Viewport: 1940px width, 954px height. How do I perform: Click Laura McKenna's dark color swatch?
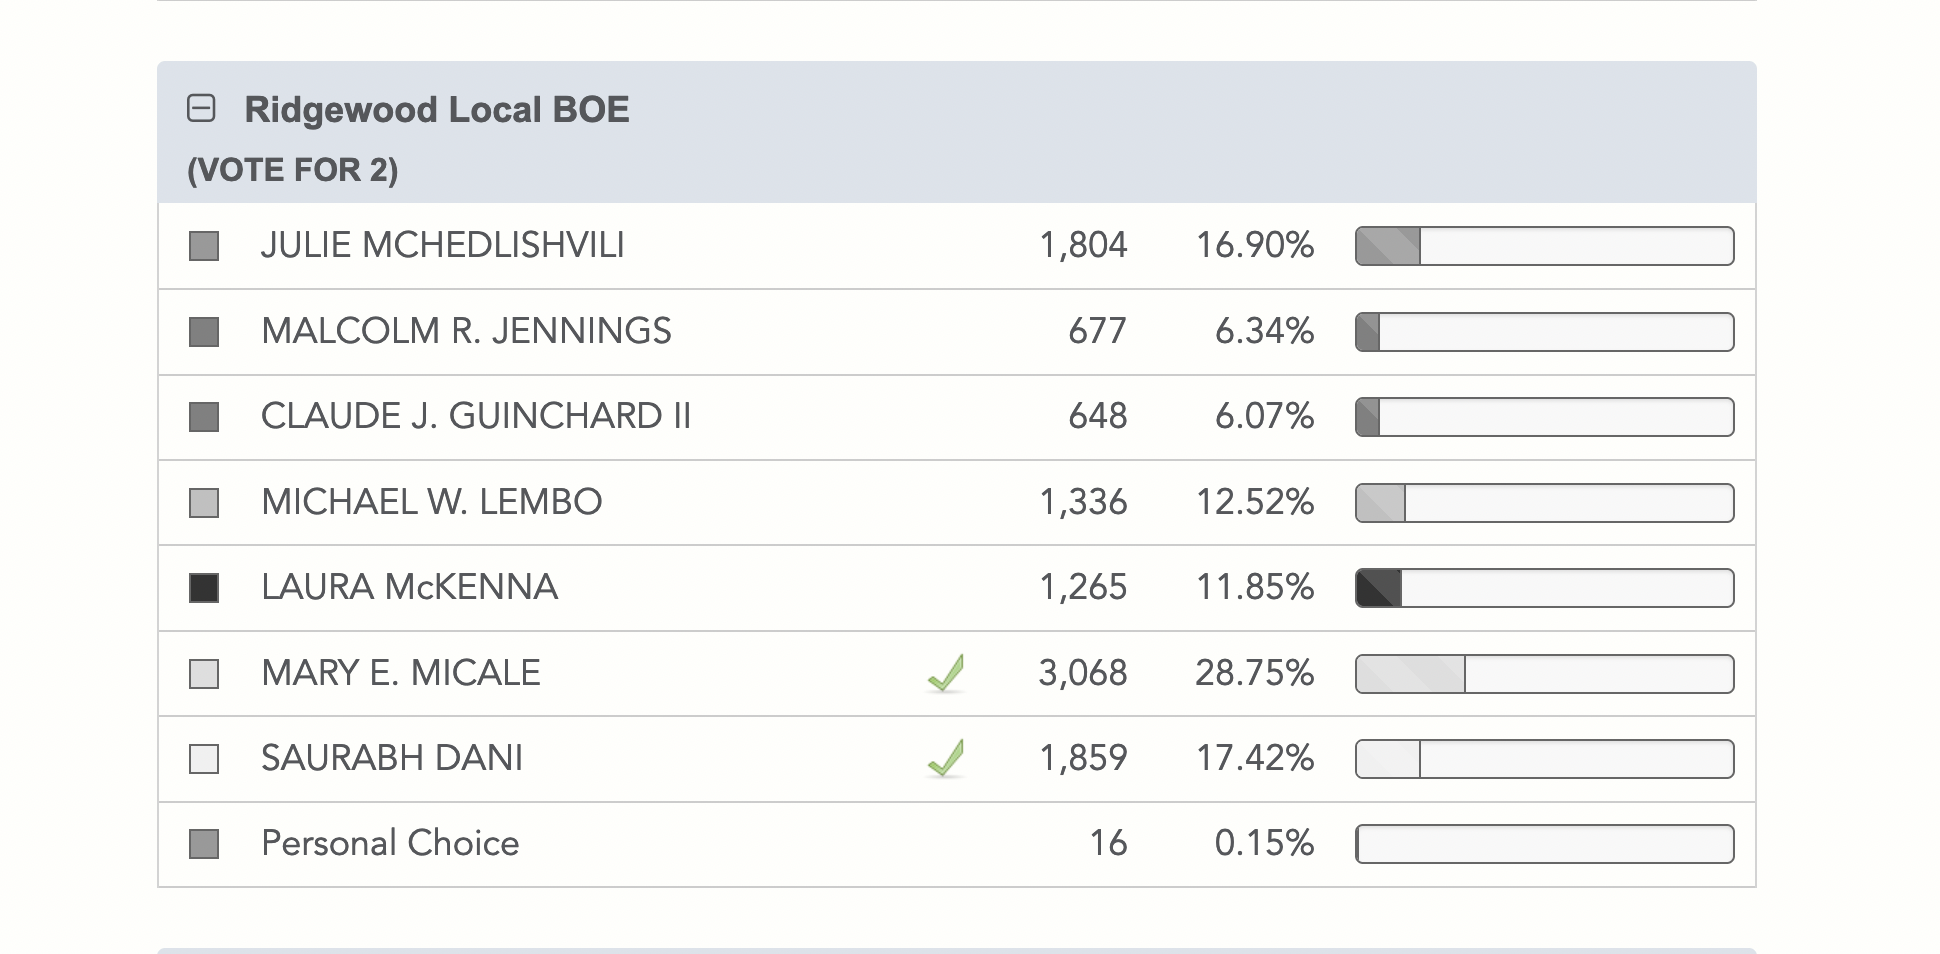click(x=204, y=588)
